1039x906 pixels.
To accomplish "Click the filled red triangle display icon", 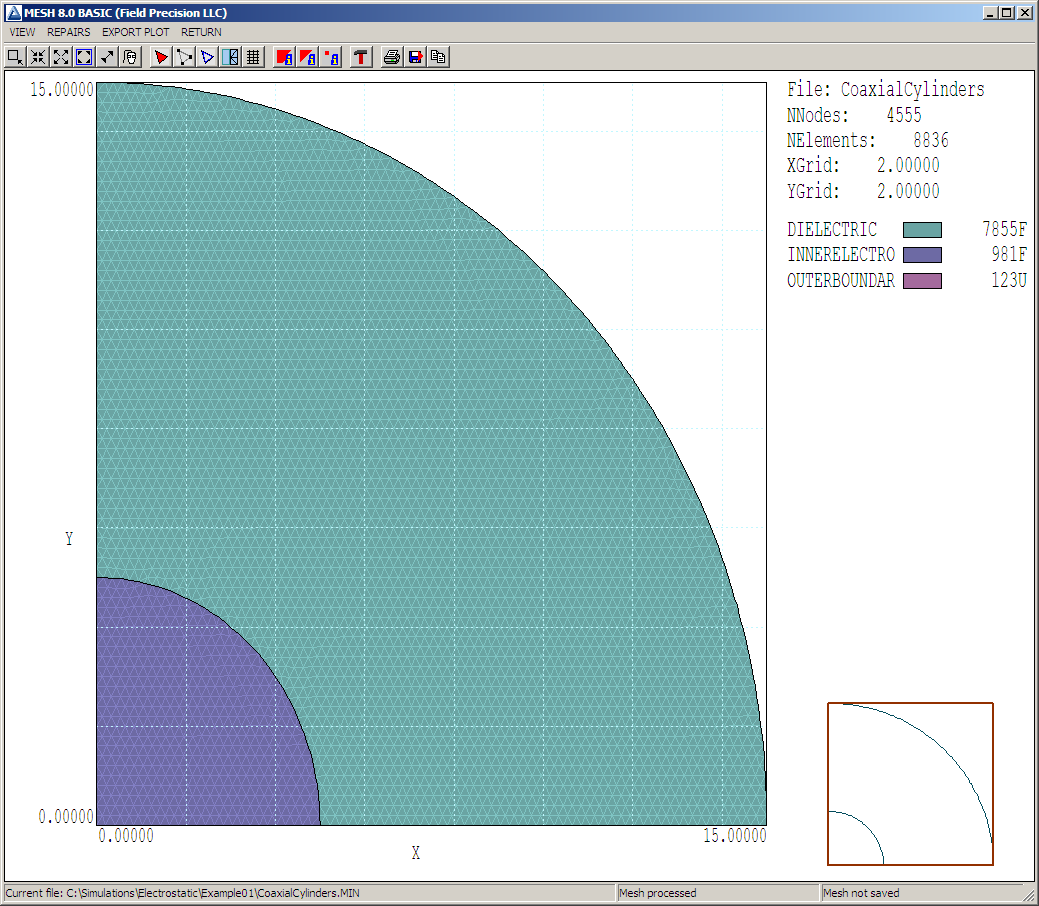I will pos(161,57).
